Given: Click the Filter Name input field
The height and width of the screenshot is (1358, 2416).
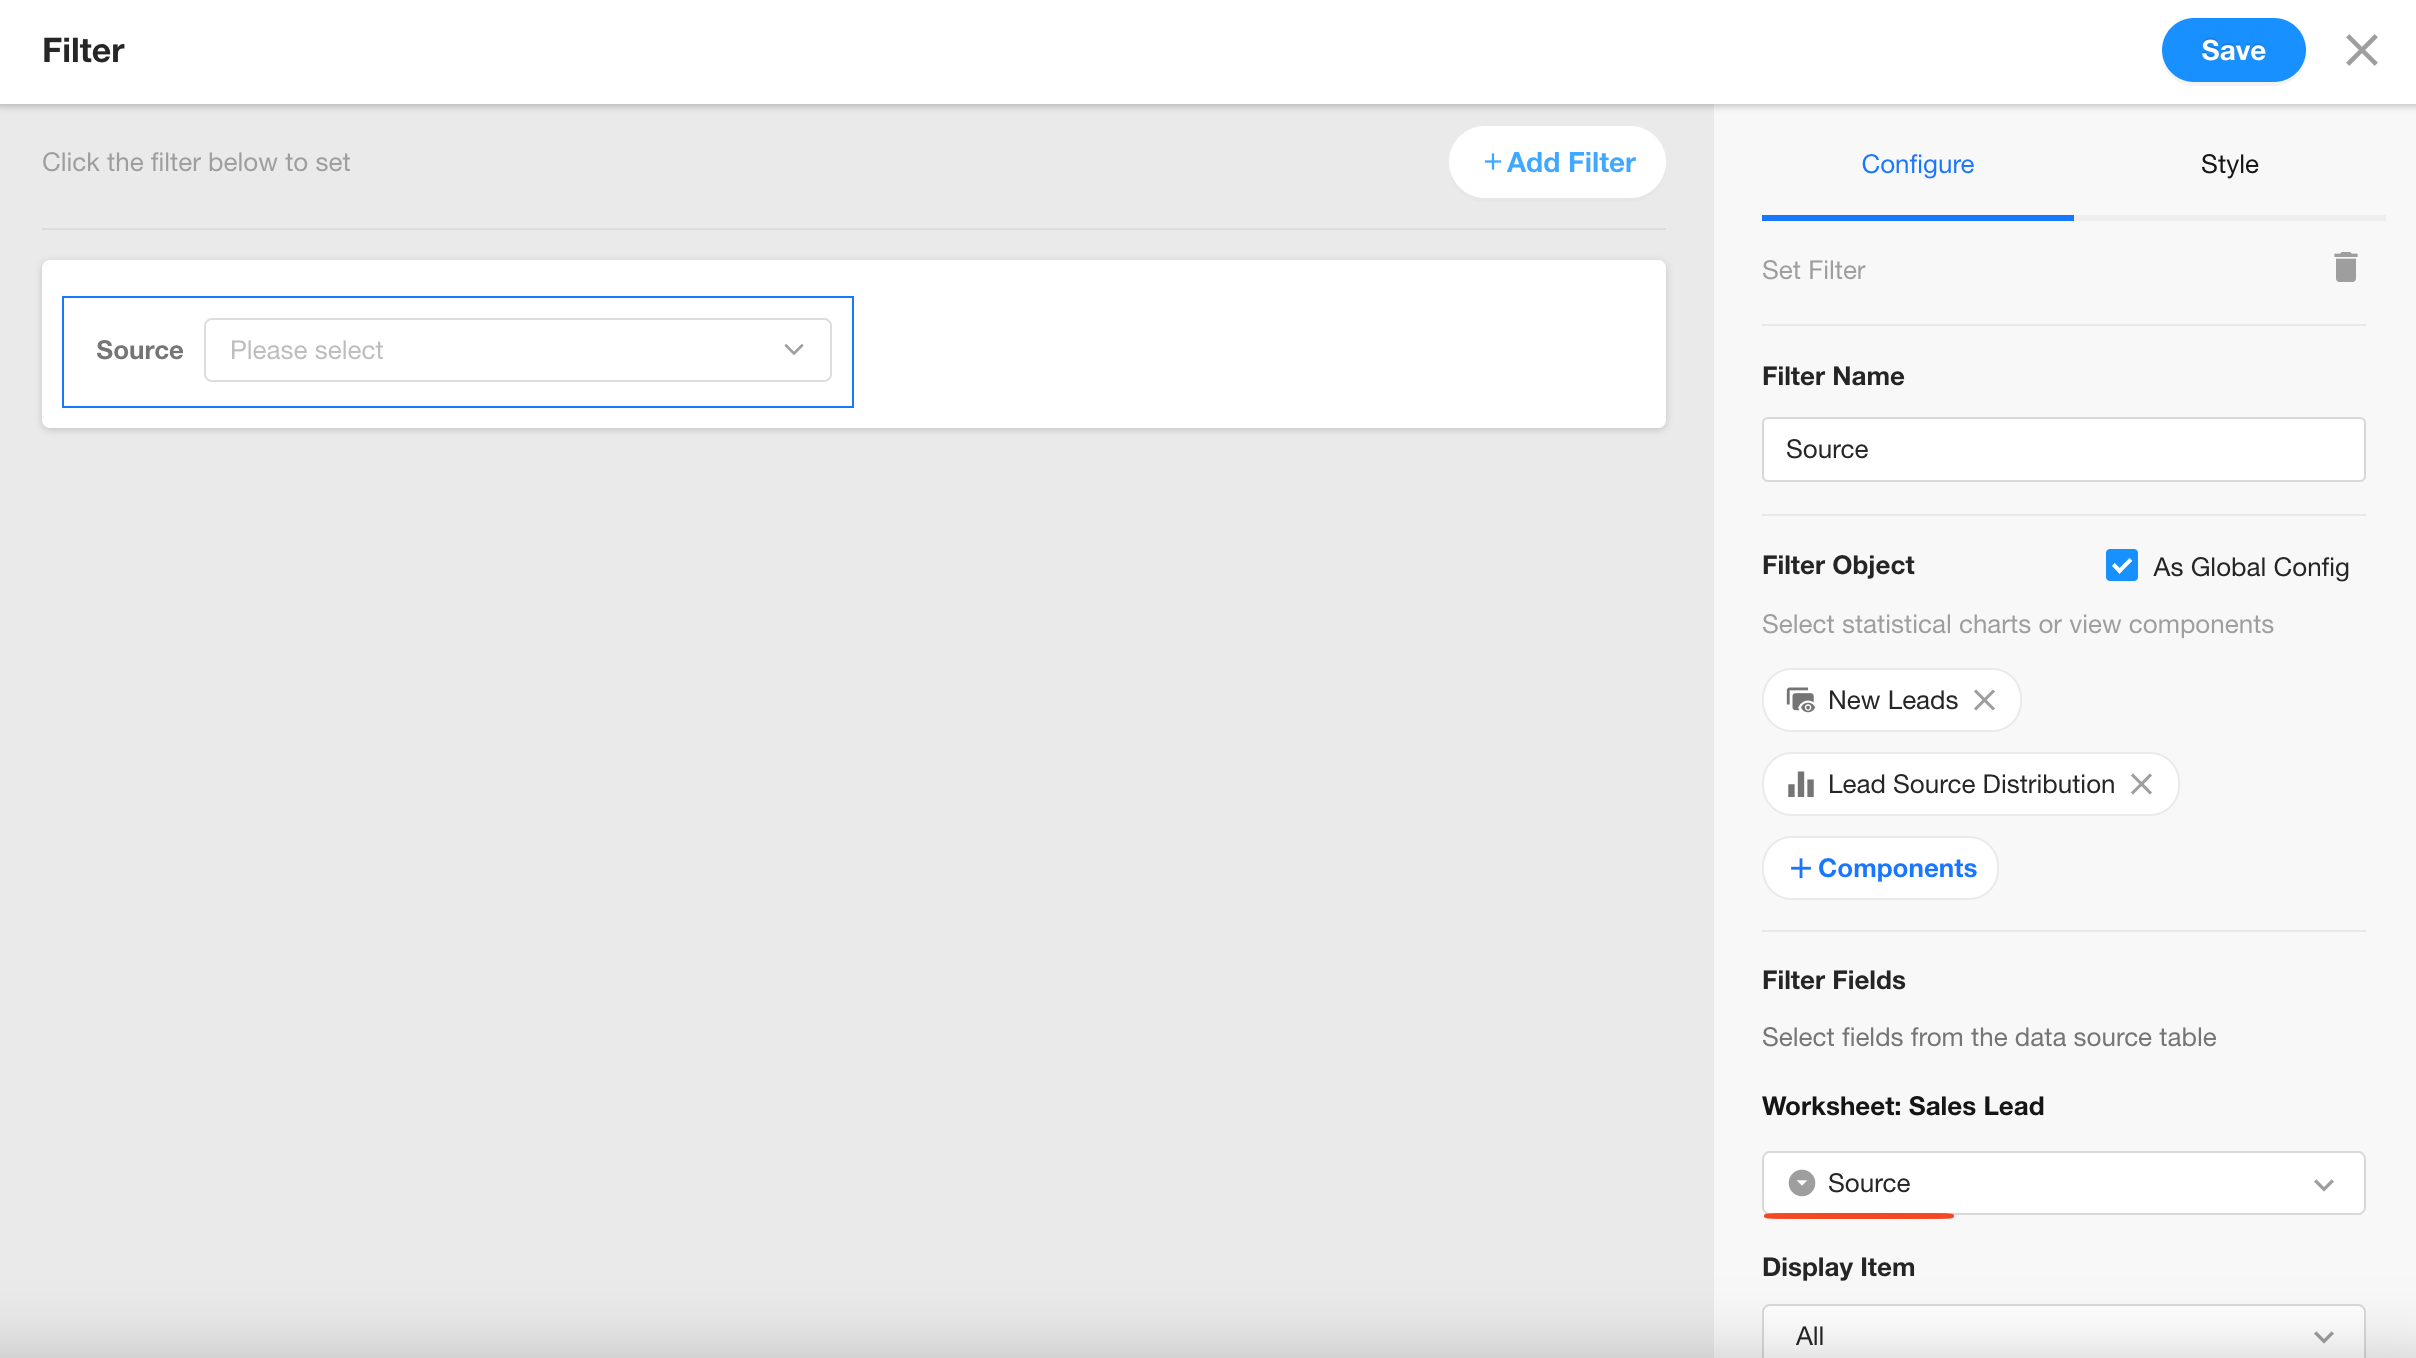Looking at the screenshot, I should pos(2063,449).
